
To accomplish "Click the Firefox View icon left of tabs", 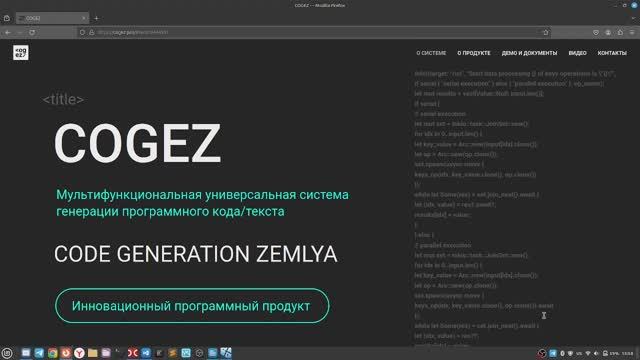I will pos(7,18).
